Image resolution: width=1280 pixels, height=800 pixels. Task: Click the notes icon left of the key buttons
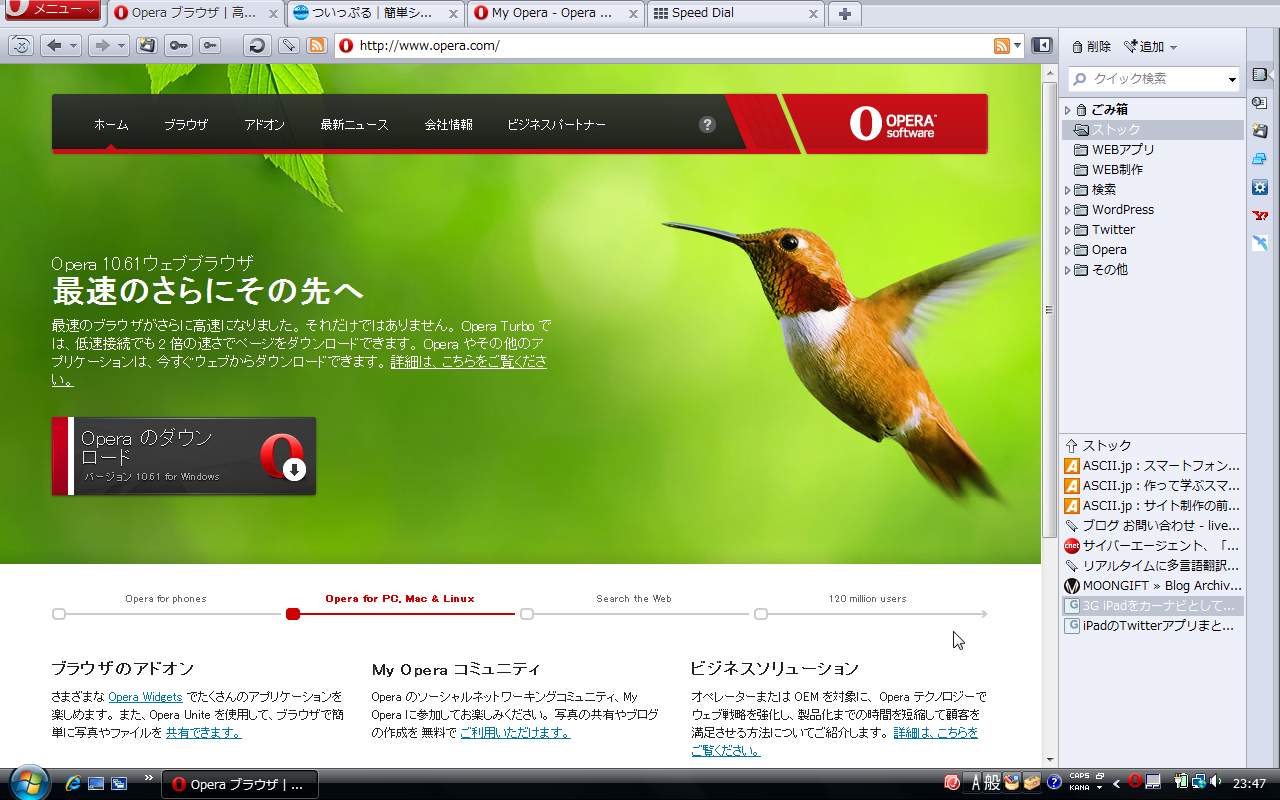pos(146,45)
